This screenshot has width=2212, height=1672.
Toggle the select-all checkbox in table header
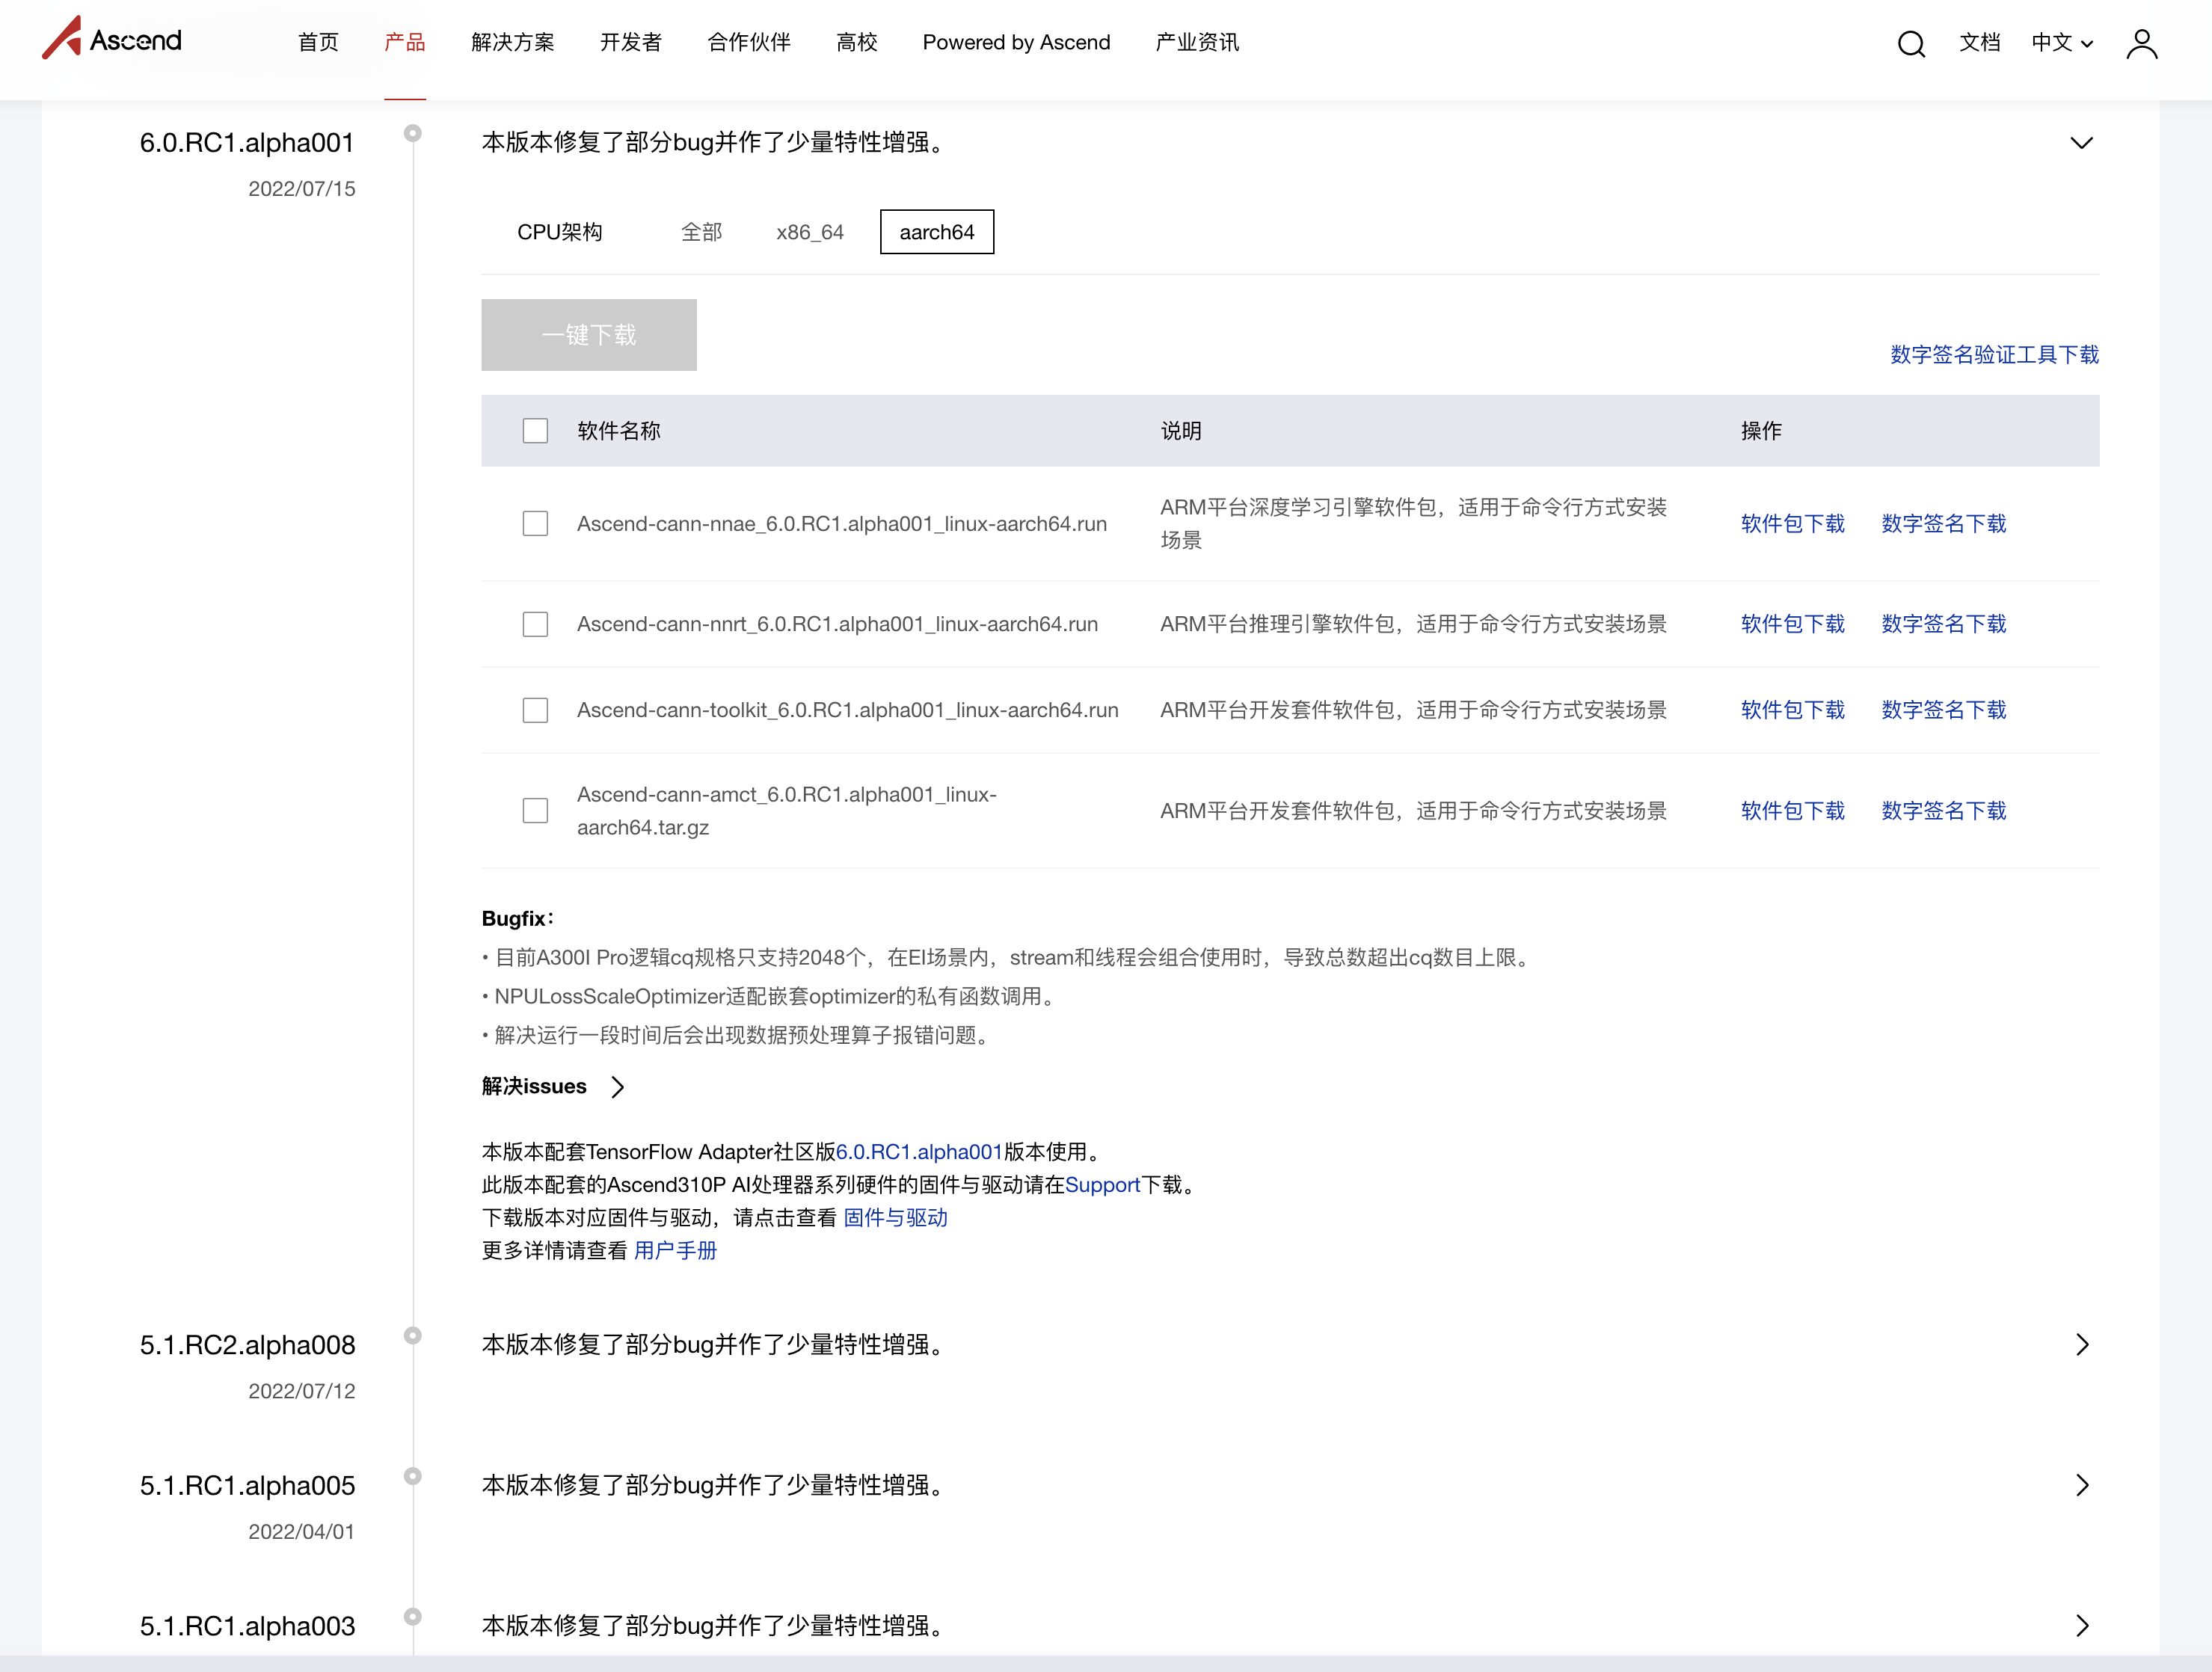point(535,431)
